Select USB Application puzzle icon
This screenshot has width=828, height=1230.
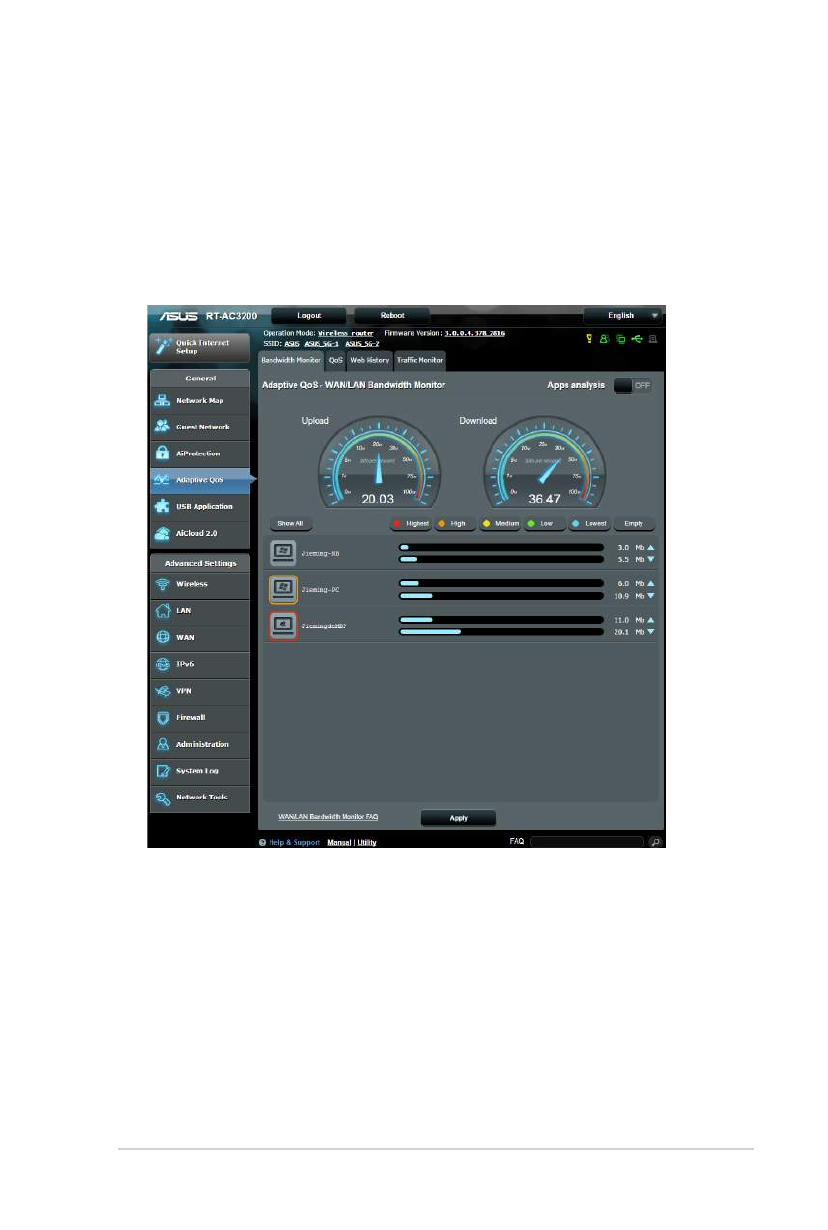pyautogui.click(x=162, y=507)
